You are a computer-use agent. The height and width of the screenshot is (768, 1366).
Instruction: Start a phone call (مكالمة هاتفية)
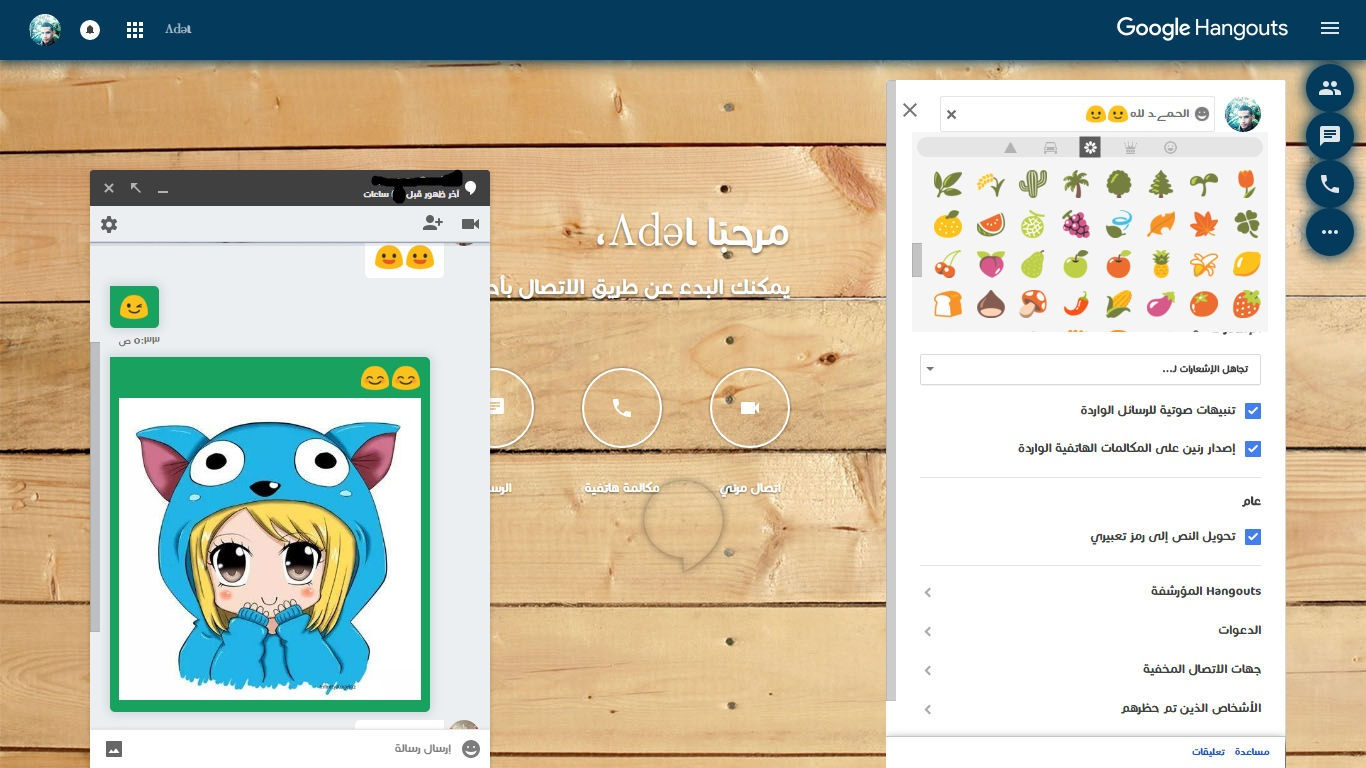[x=622, y=408]
